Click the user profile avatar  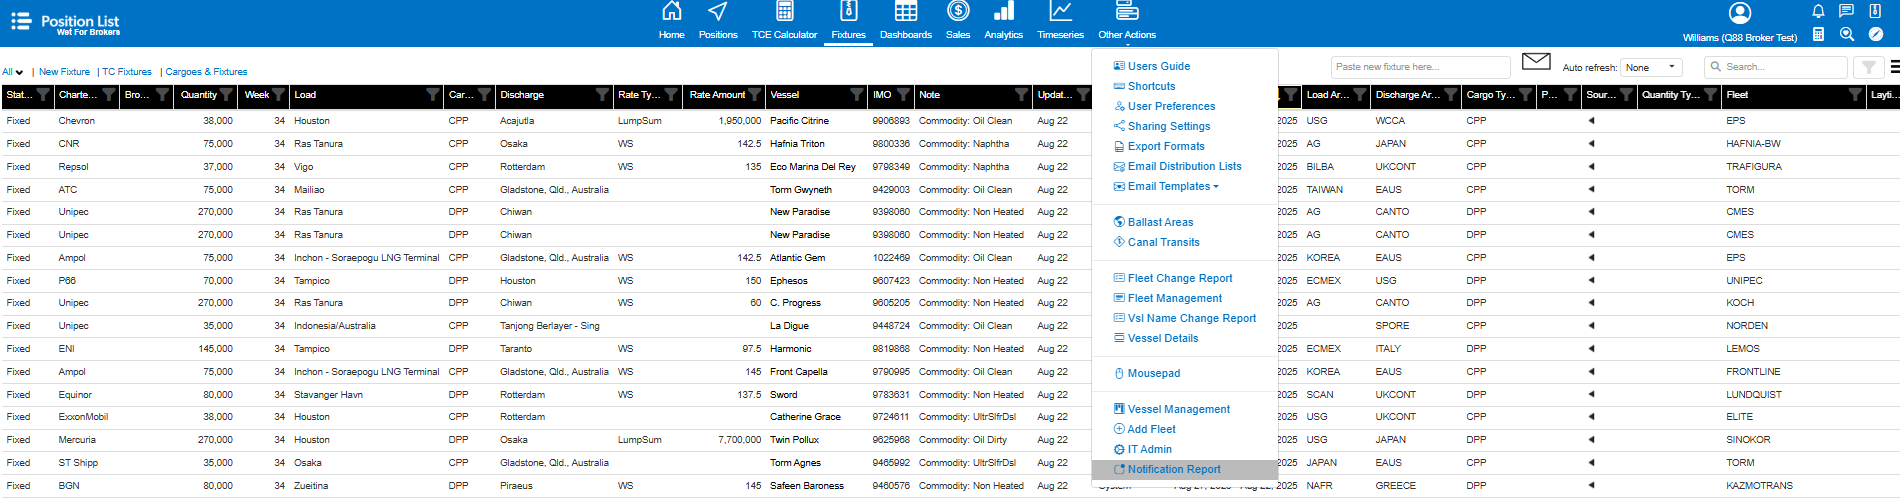pyautogui.click(x=1740, y=13)
